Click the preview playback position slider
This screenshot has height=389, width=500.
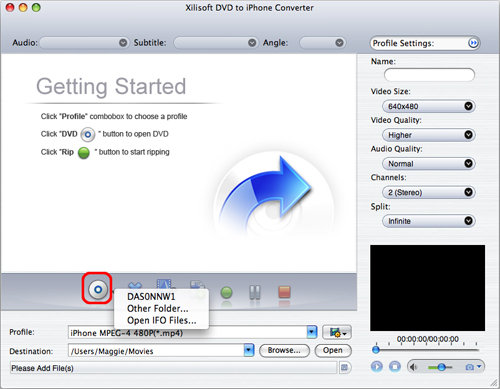click(x=427, y=350)
